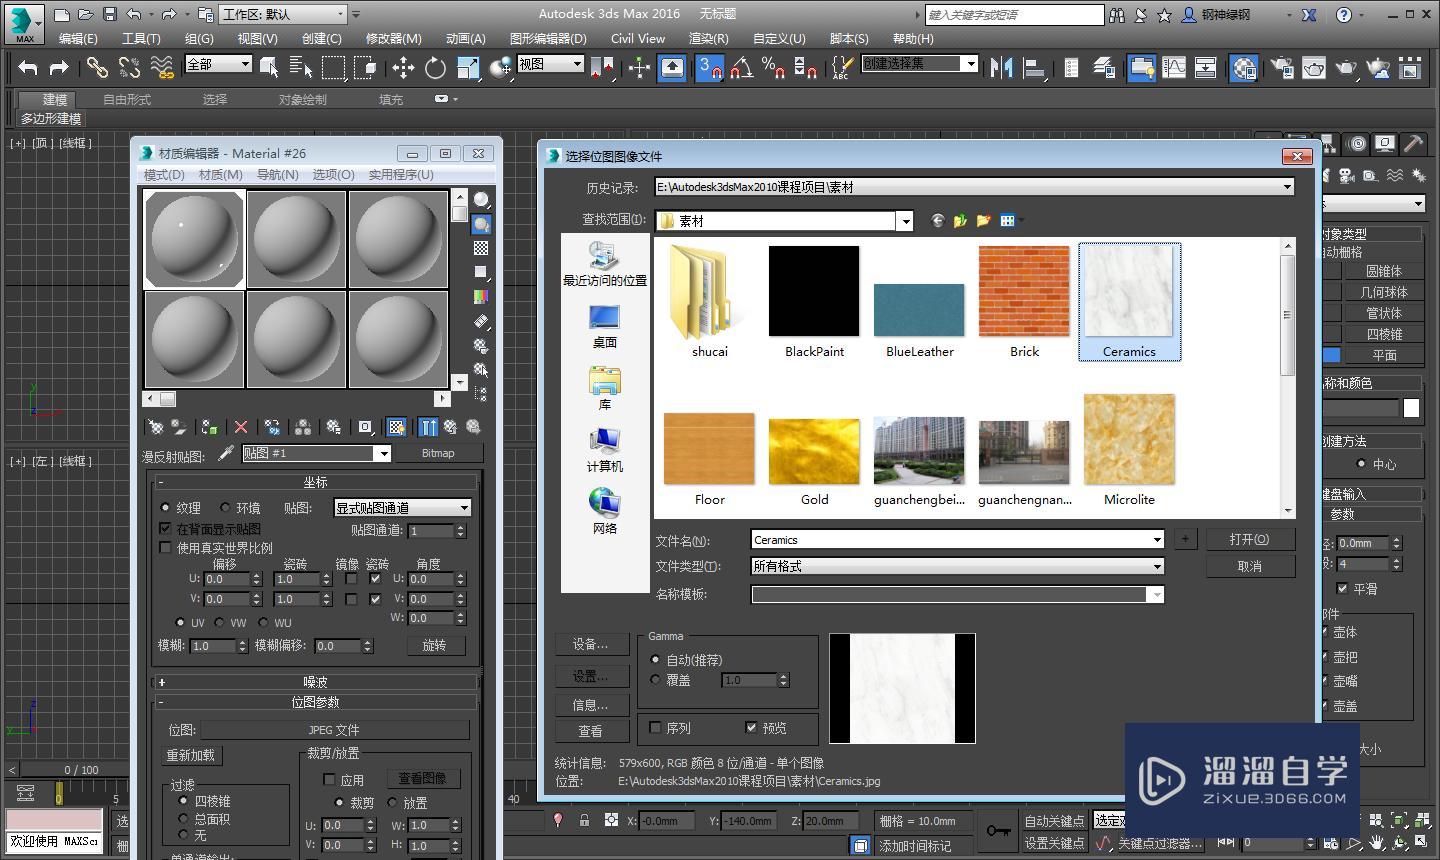Enable the 序列 (Sequence) checkbox
Image resolution: width=1440 pixels, height=860 pixels.
click(x=656, y=728)
